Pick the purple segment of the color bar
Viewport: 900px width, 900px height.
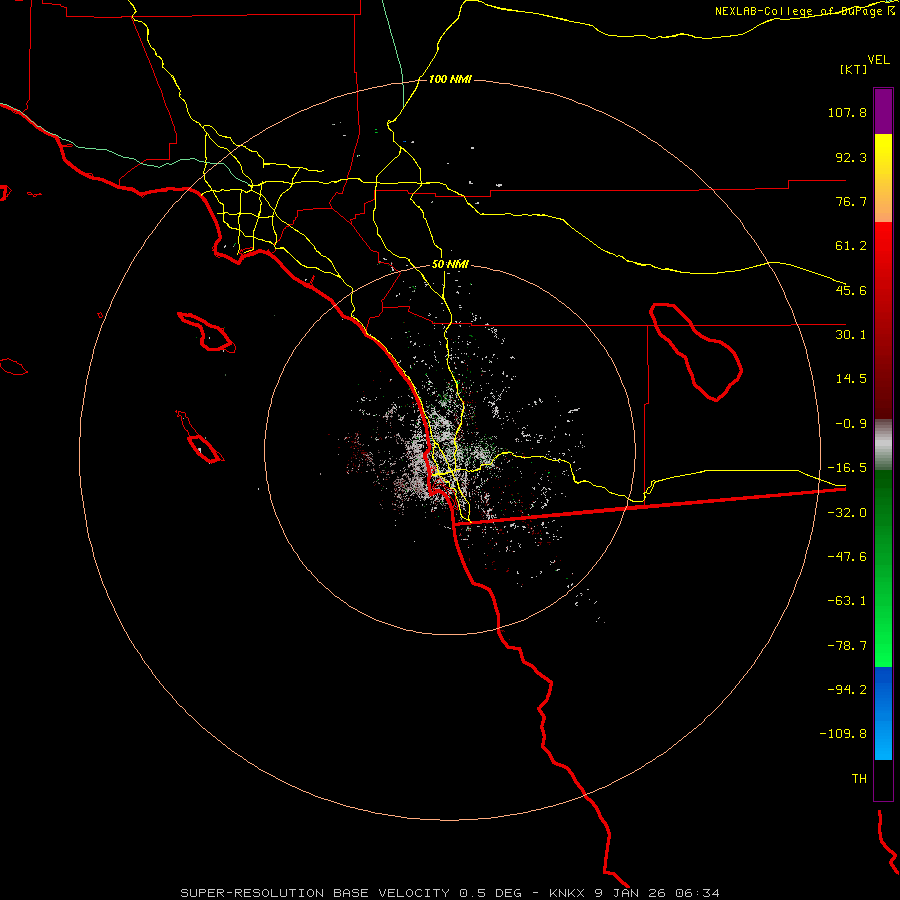click(x=883, y=111)
